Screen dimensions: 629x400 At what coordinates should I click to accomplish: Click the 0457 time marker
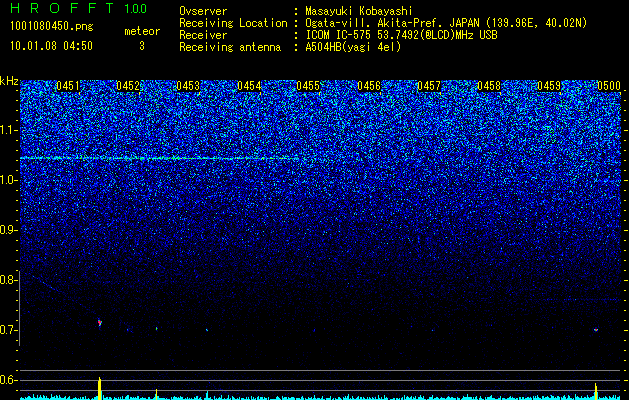click(429, 86)
